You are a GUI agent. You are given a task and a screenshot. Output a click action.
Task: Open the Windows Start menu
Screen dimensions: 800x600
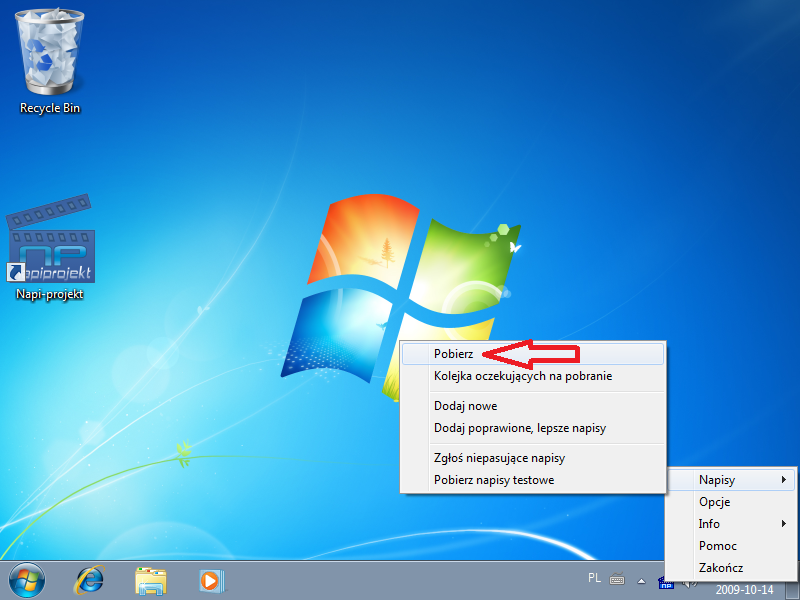(27, 581)
